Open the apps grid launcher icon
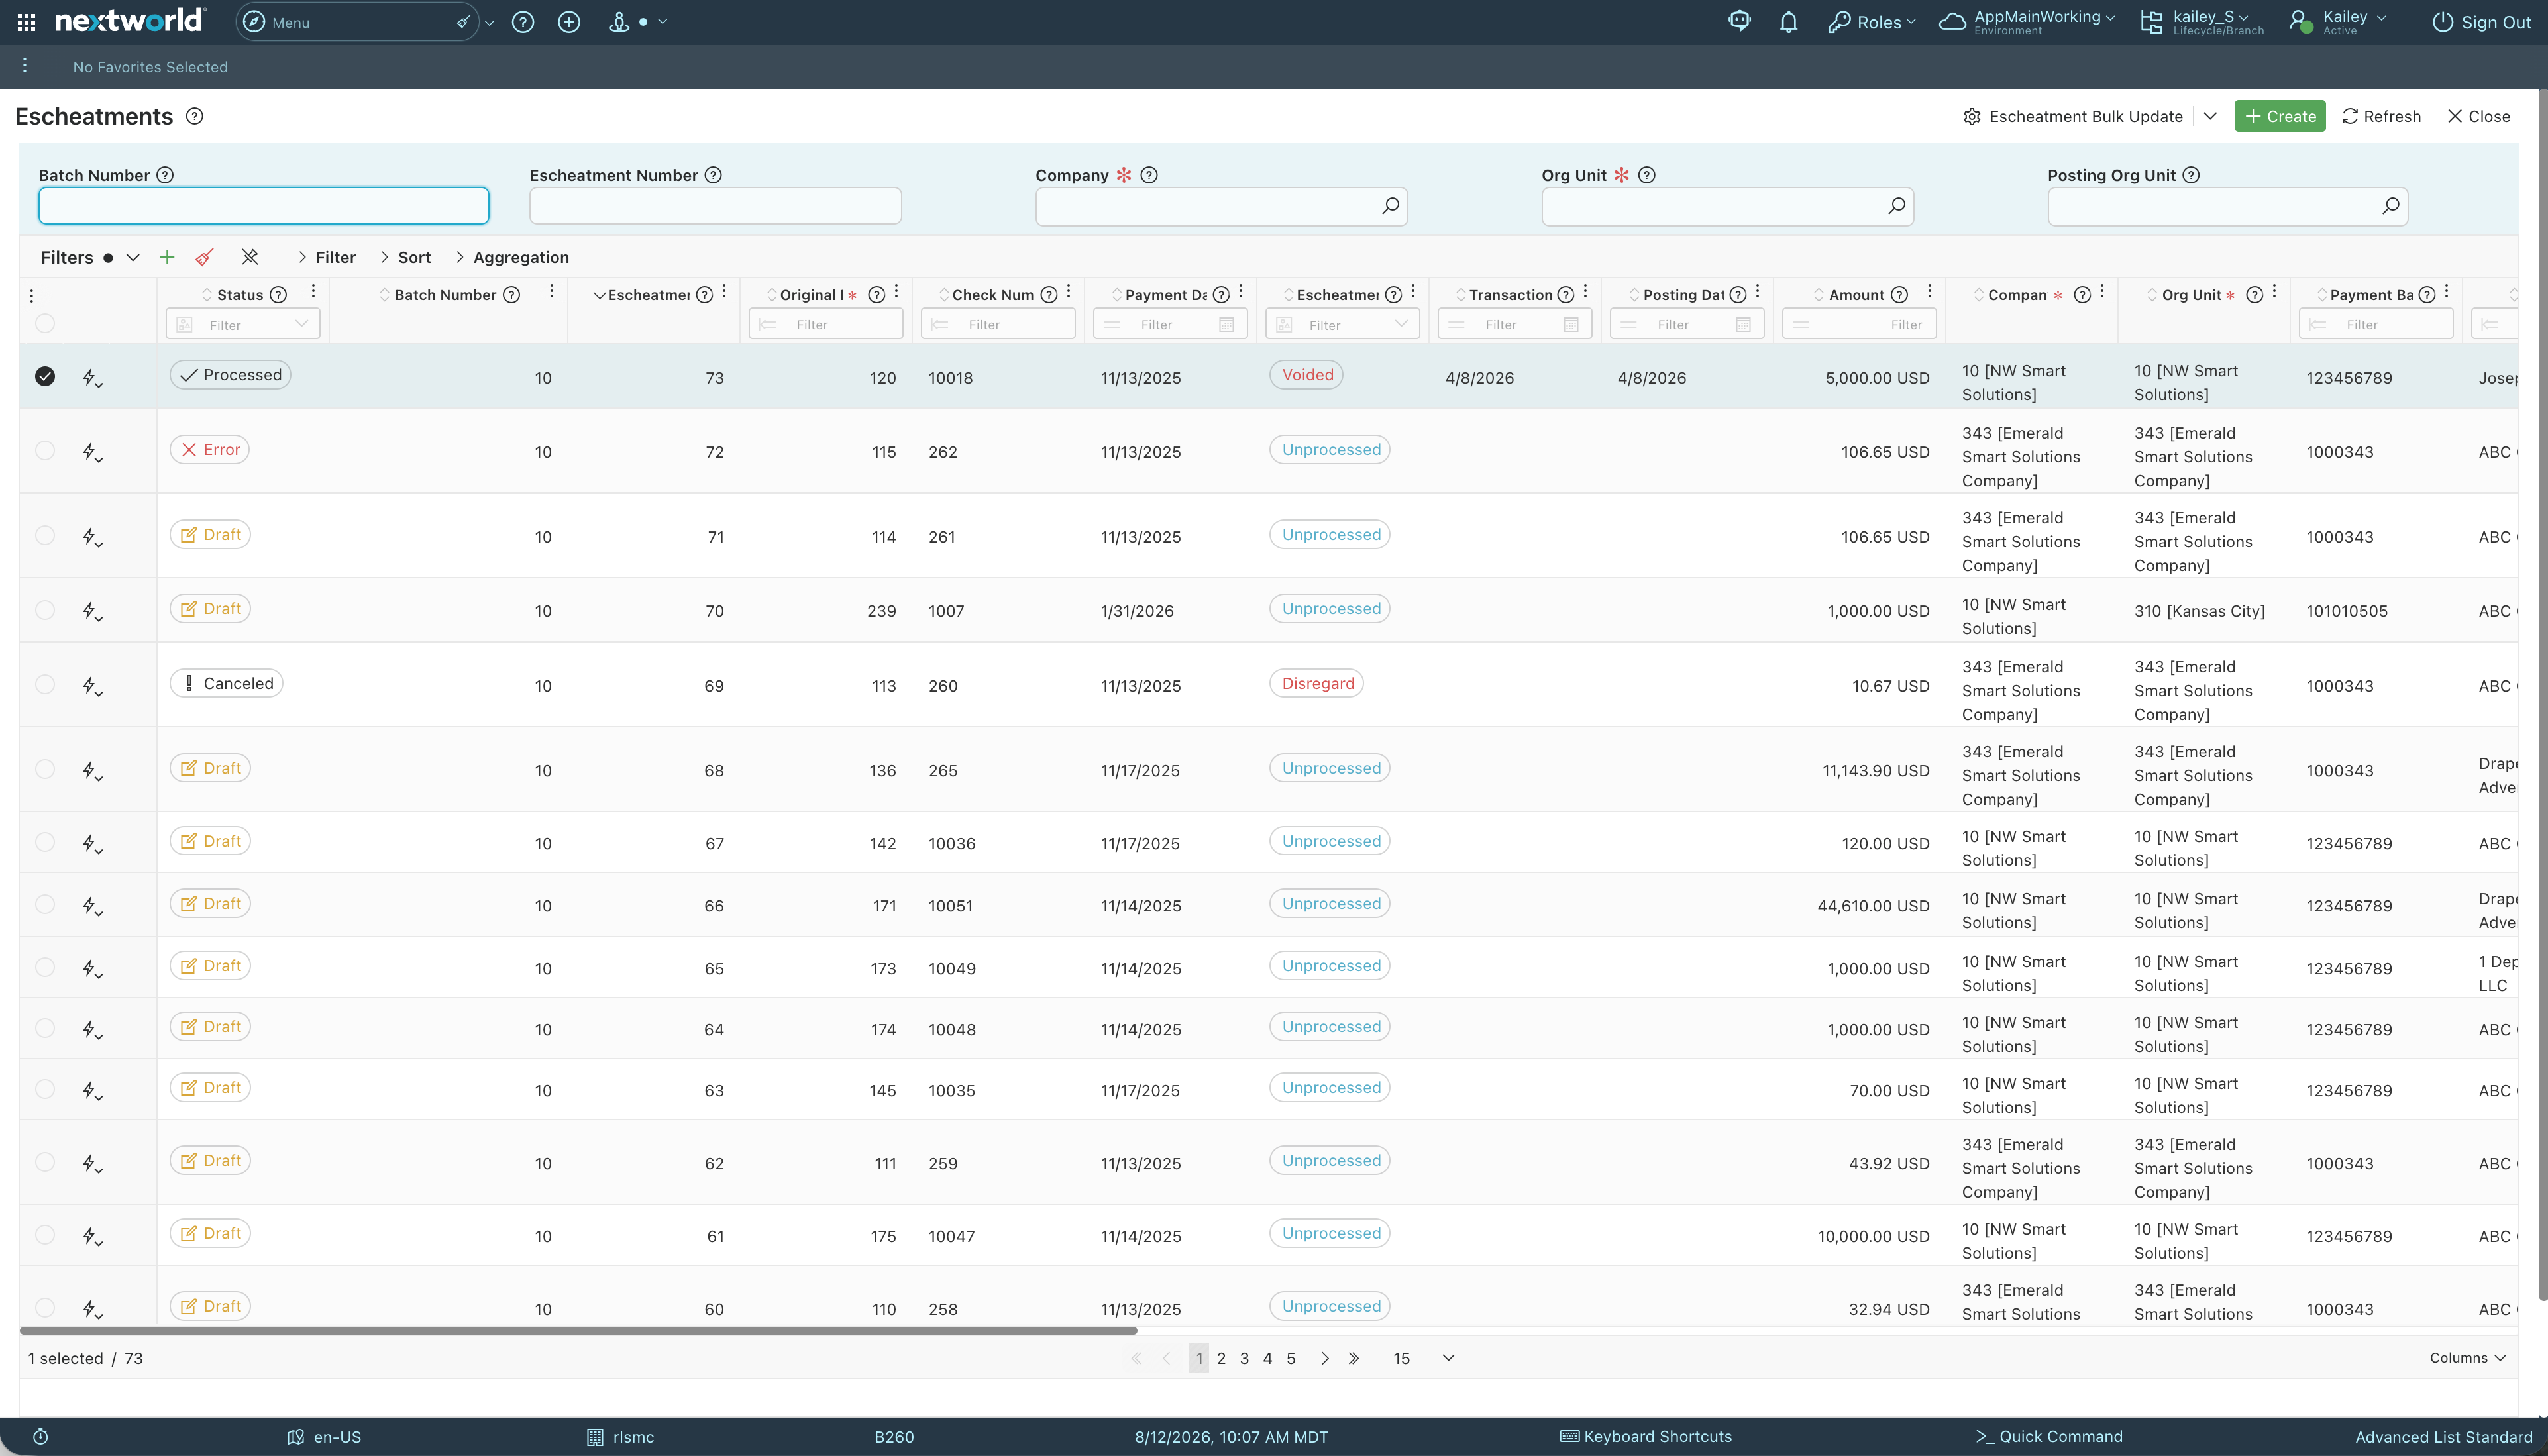This screenshot has height=1456, width=2548. coord(27,22)
